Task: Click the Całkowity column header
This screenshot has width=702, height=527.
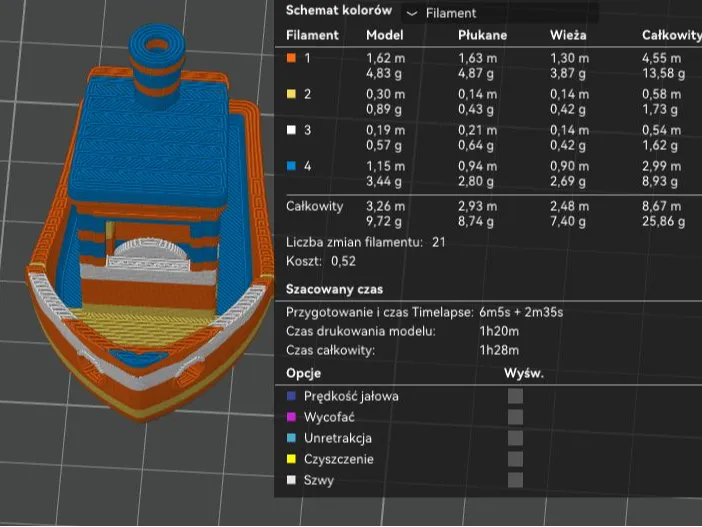Action: coord(672,35)
